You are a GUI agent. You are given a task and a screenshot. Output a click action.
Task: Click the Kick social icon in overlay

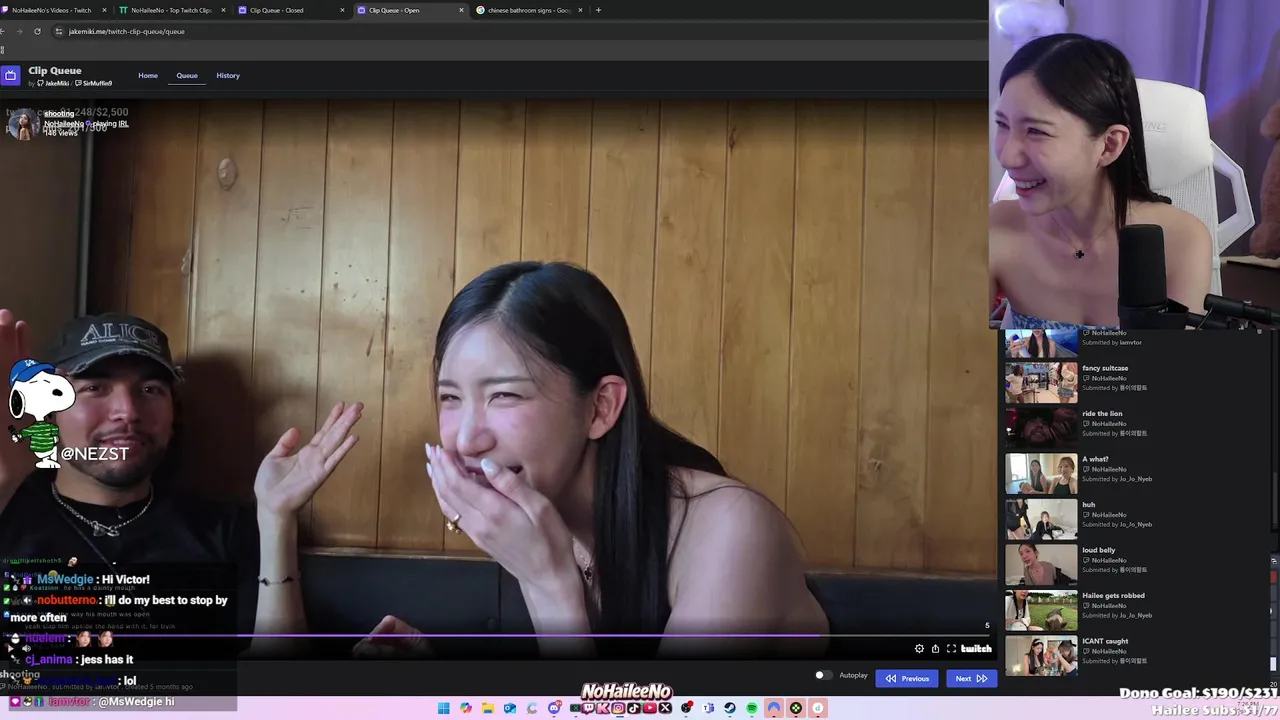tap(603, 708)
